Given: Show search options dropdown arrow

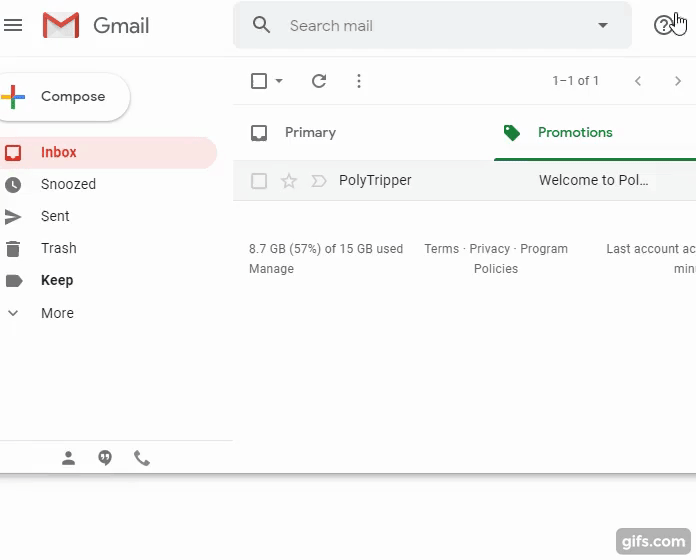Looking at the screenshot, I should (x=602, y=25).
